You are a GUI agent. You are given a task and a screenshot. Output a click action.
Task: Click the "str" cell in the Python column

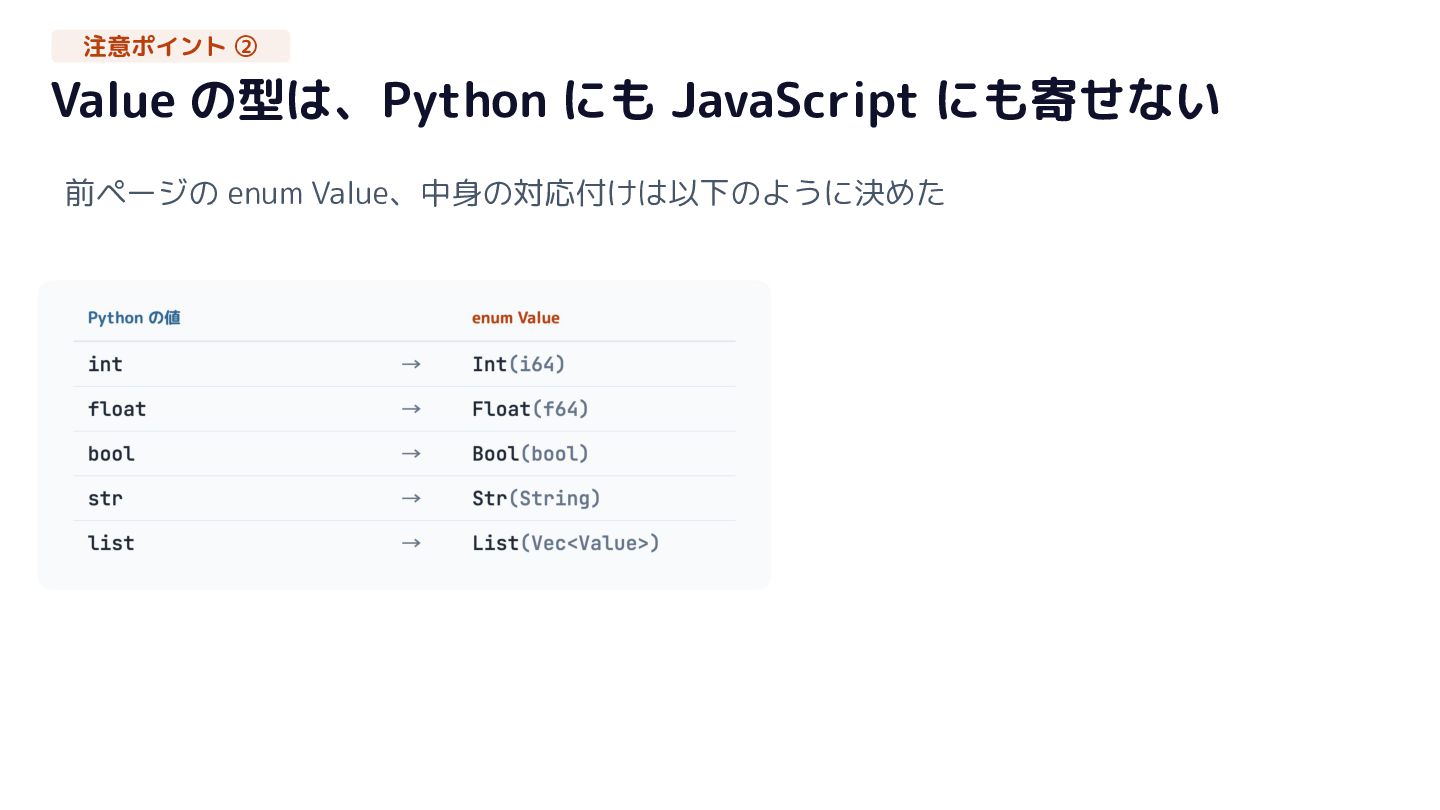pos(105,498)
